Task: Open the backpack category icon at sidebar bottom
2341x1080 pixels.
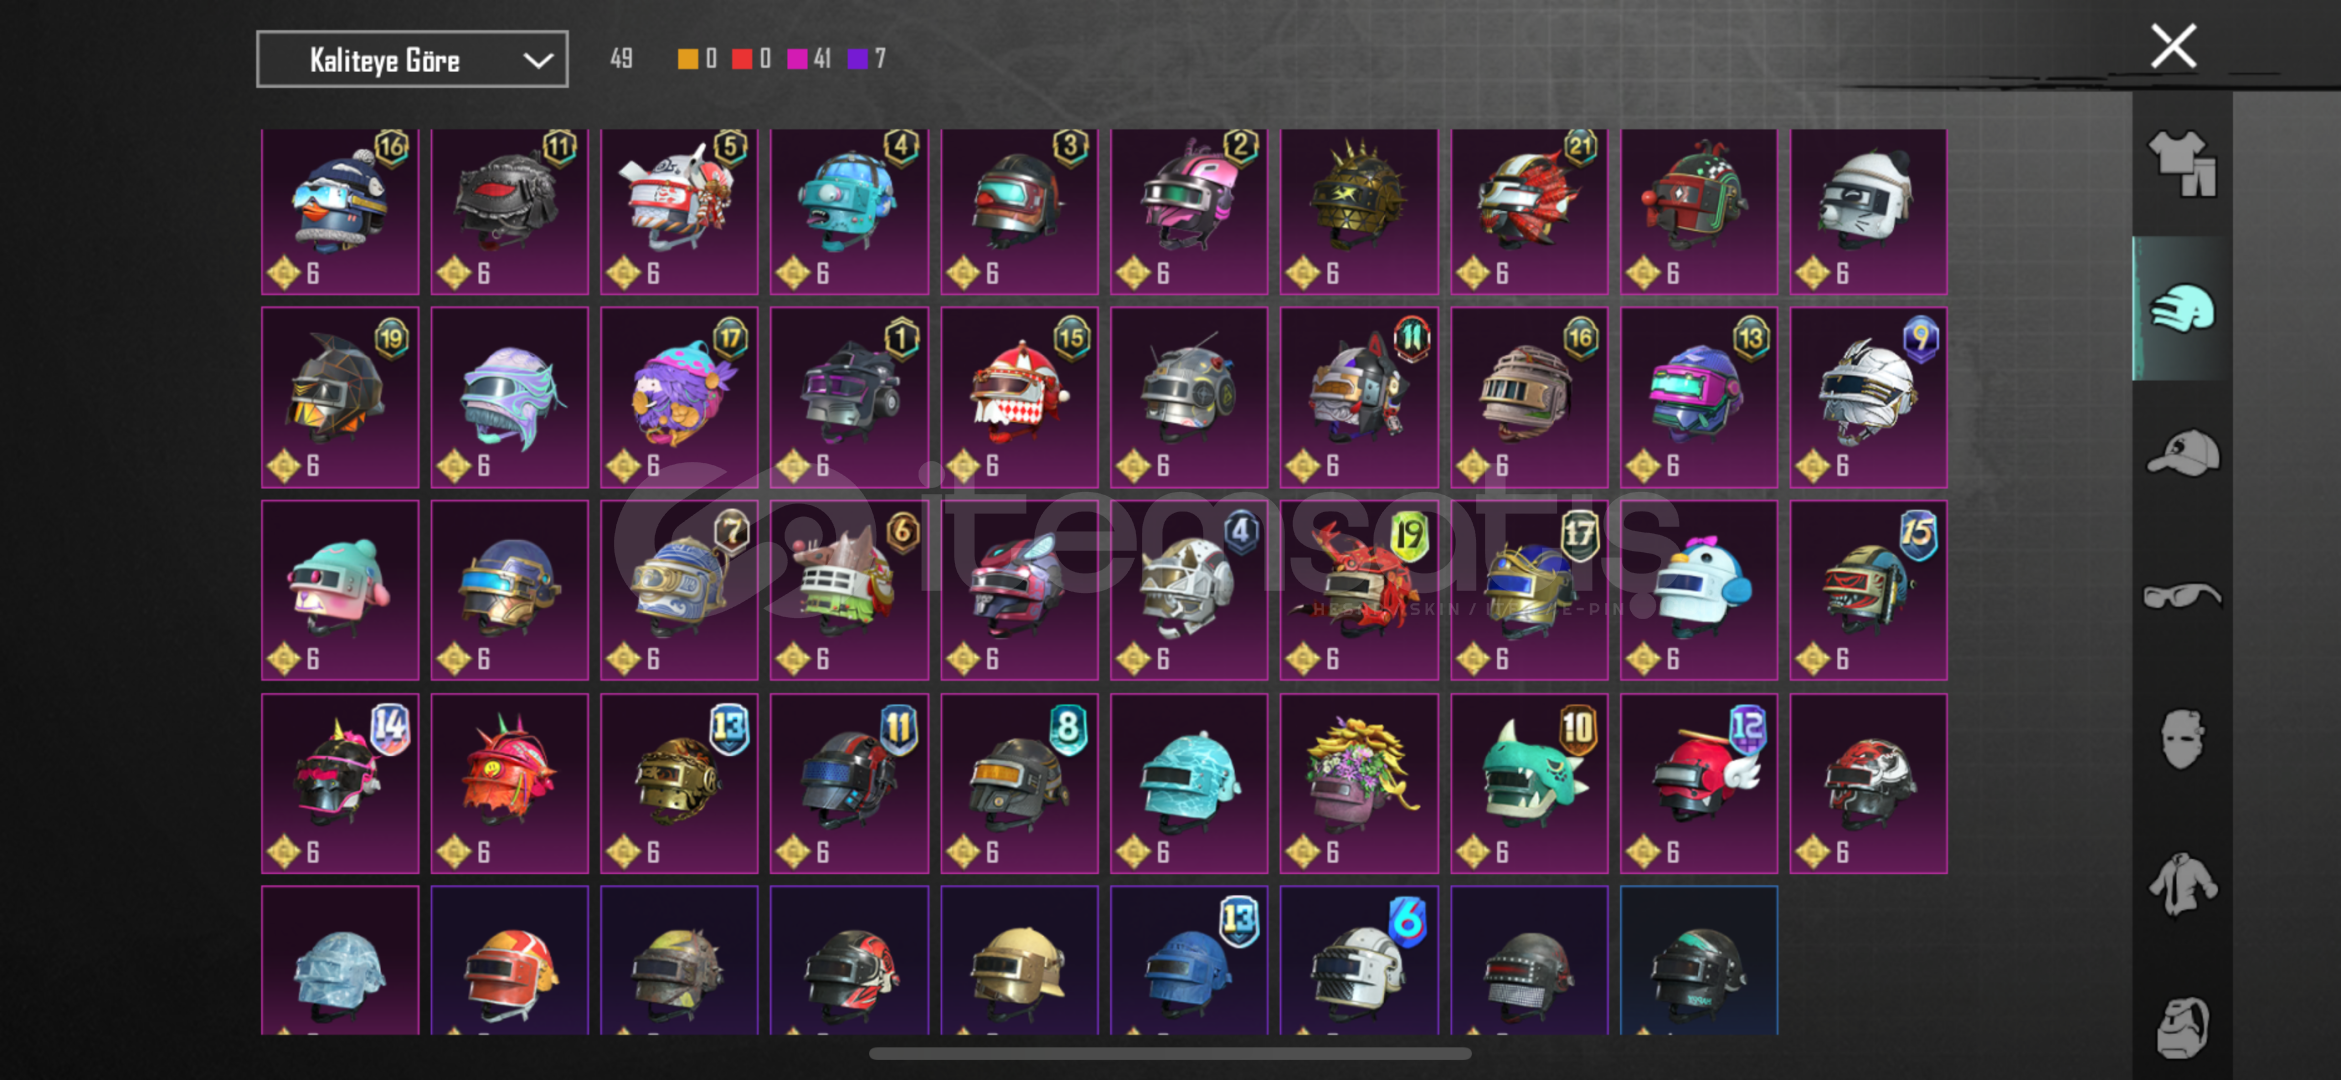Action: pos(2183,1027)
